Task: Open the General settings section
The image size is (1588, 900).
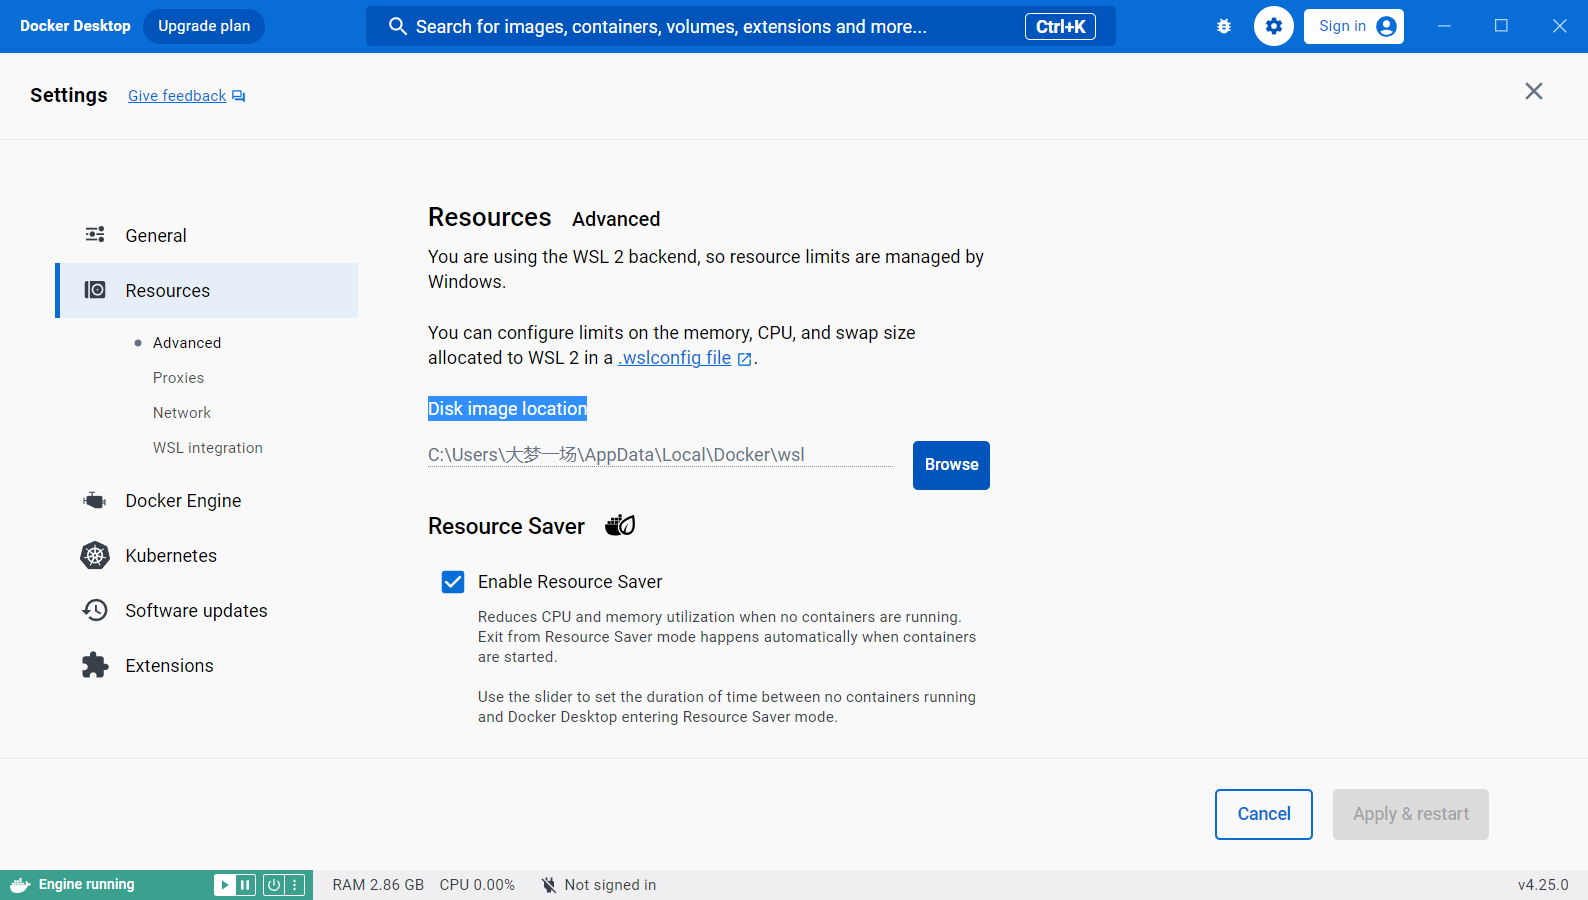Action: tap(156, 236)
